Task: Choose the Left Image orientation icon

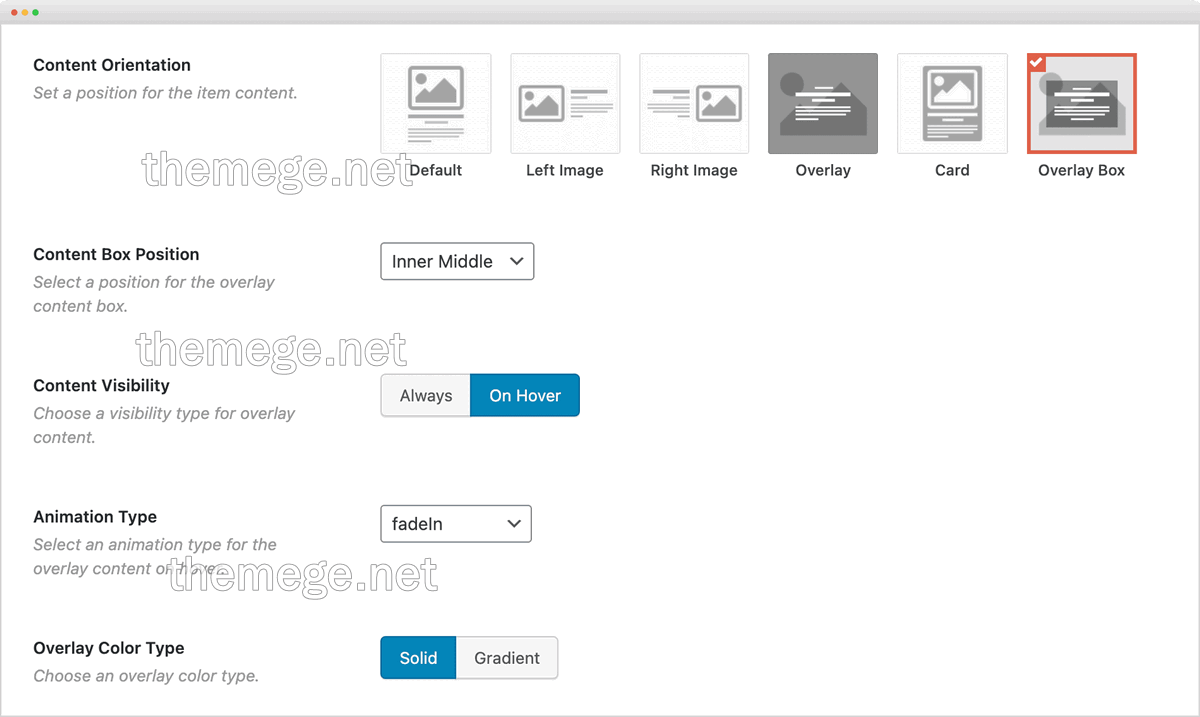Action: coord(565,104)
